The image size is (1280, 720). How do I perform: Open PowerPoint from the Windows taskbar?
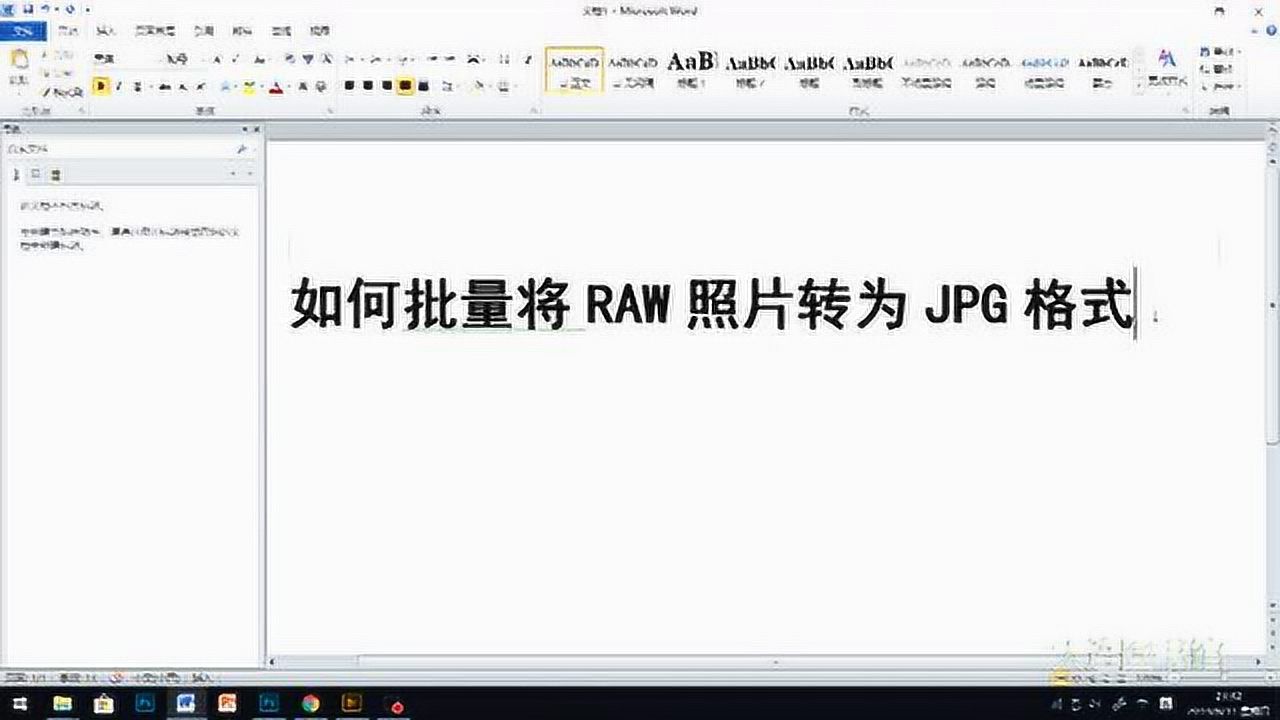point(227,703)
